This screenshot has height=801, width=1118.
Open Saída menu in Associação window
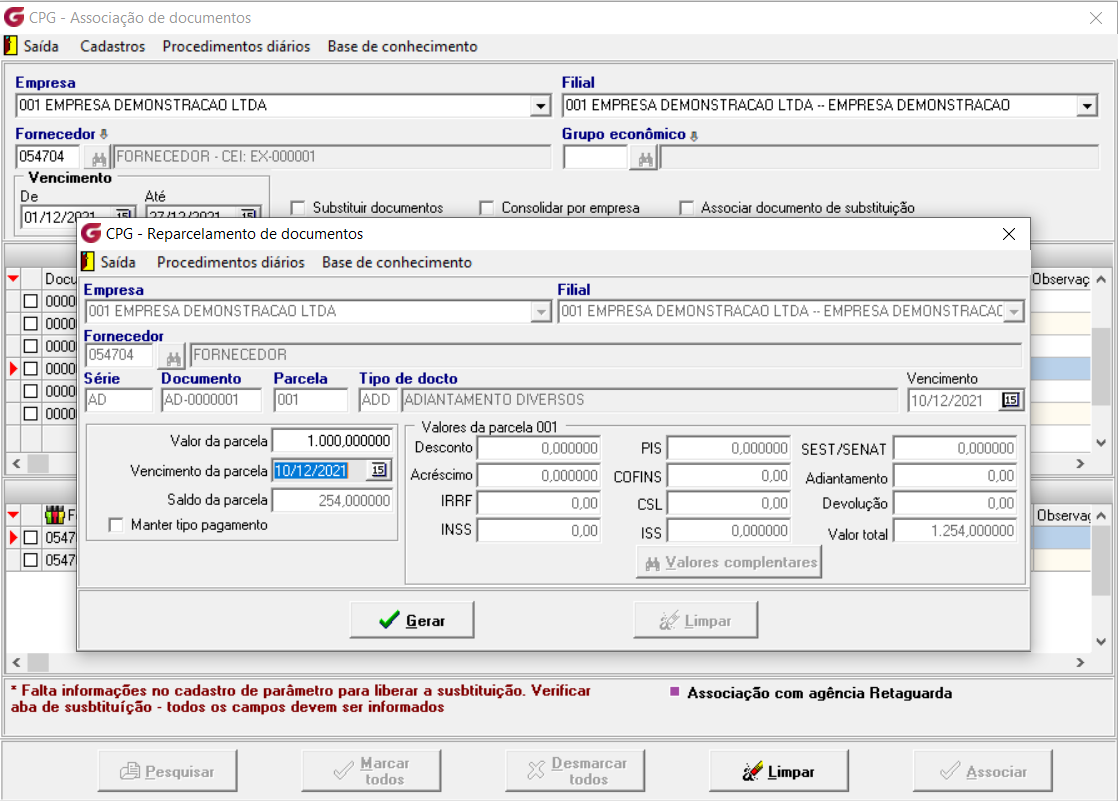click(41, 46)
